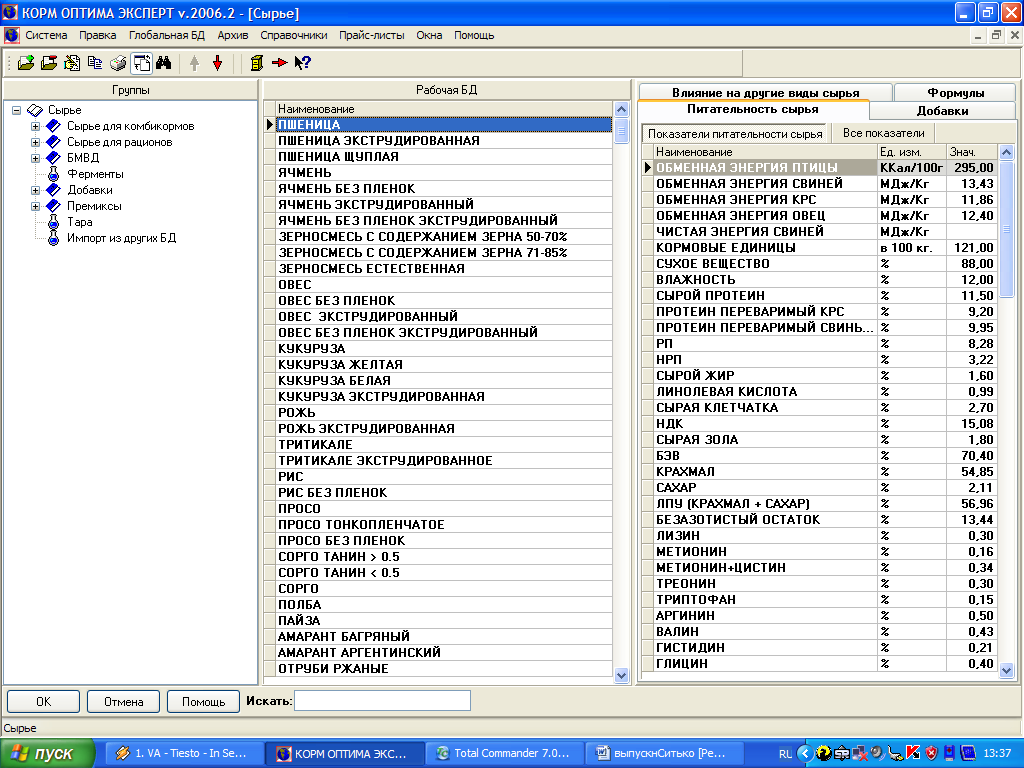Screen dimensions: 1024x768
Task: Click the speaker volume tray icon
Action: pyautogui.click(x=877, y=752)
